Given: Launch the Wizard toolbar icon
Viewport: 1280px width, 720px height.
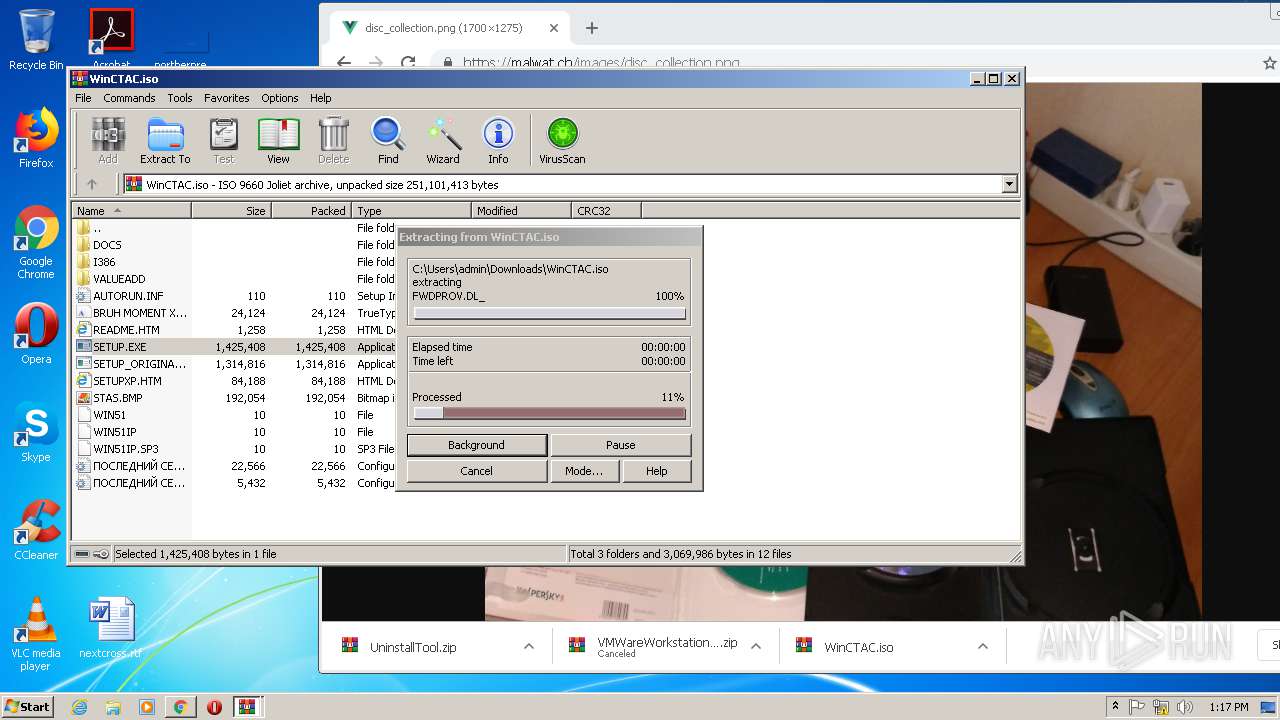Looking at the screenshot, I should [x=443, y=140].
